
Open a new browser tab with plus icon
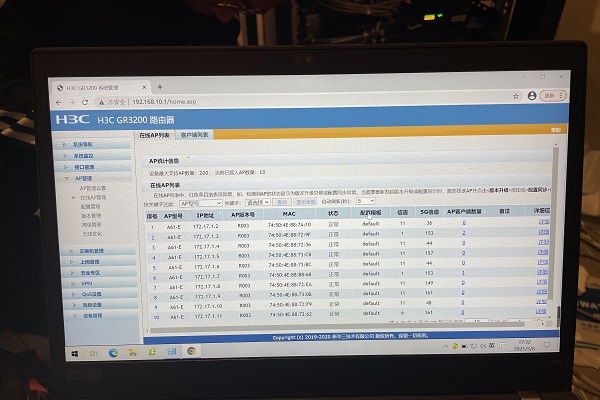(x=160, y=87)
